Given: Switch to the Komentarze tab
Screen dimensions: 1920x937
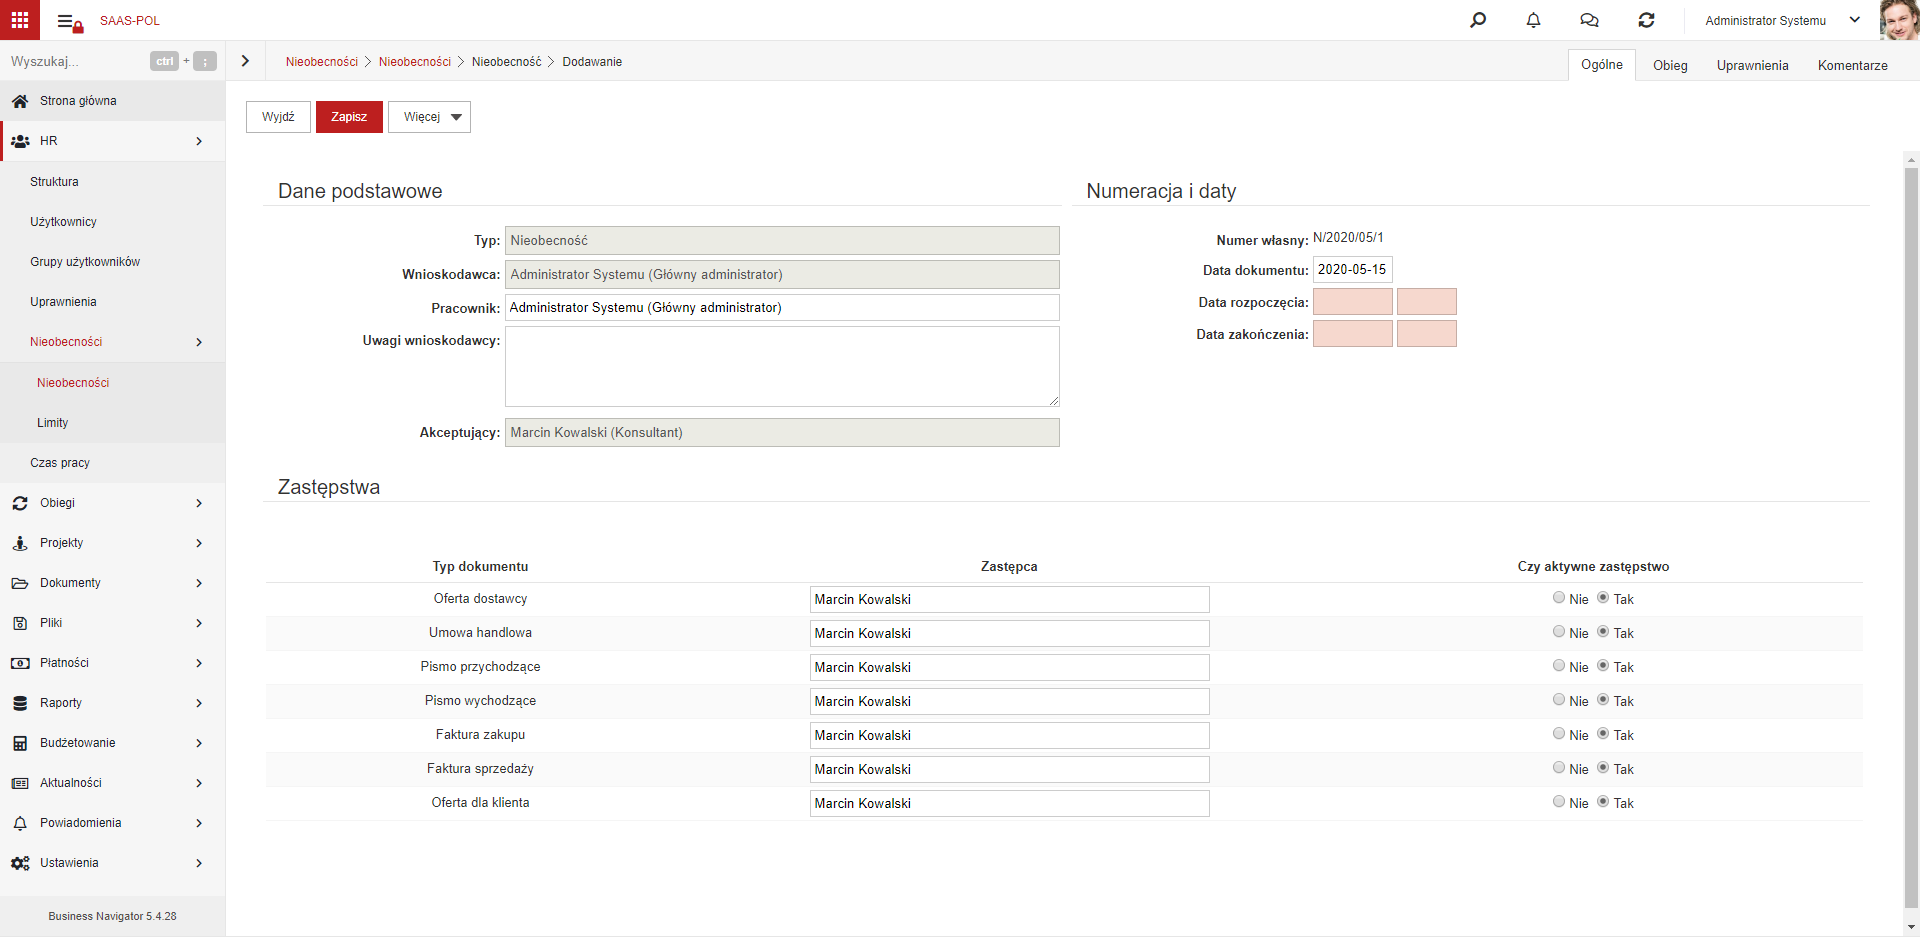Looking at the screenshot, I should pyautogui.click(x=1852, y=65).
